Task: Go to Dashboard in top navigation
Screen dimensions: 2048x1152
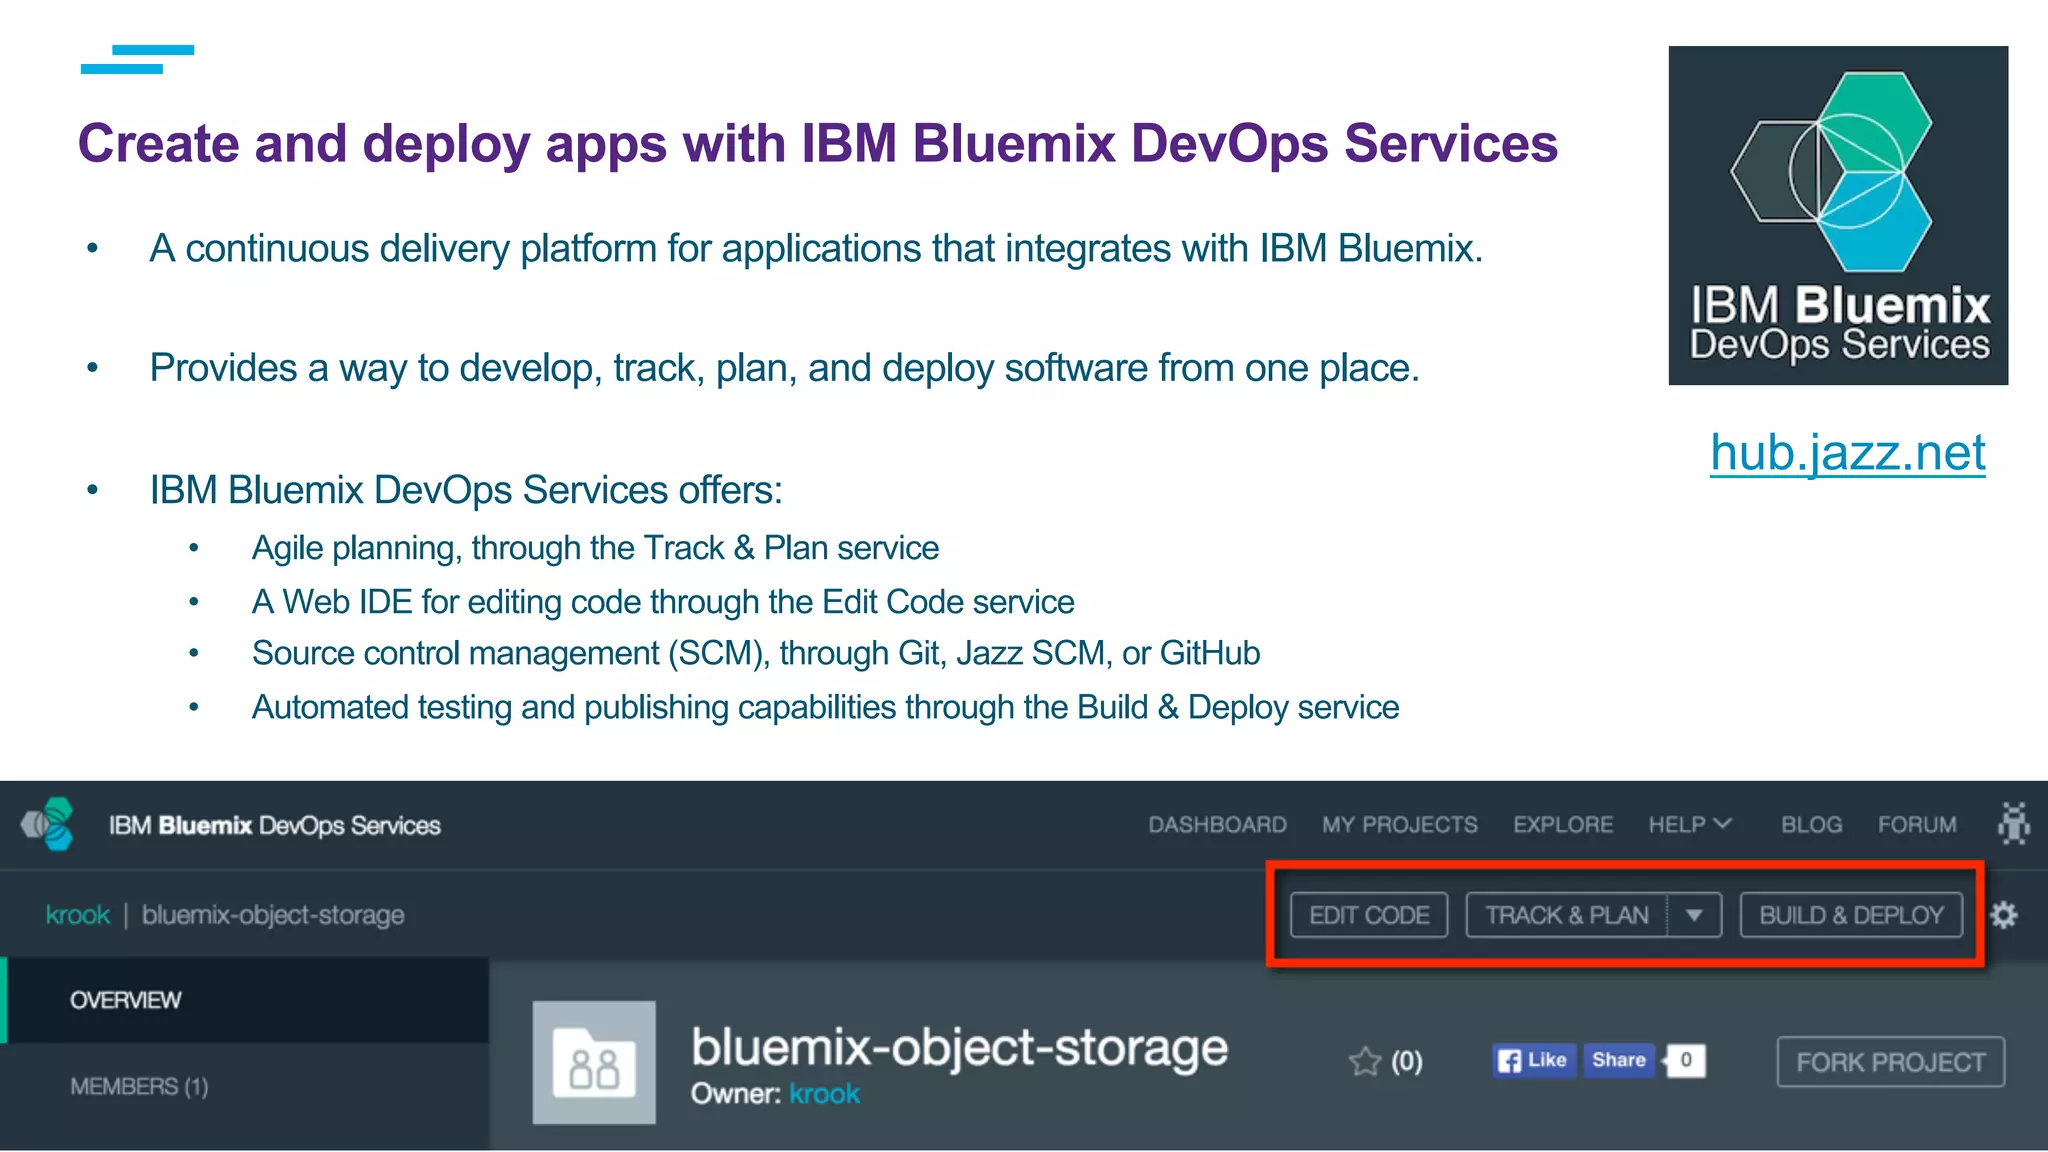Action: tap(1217, 825)
